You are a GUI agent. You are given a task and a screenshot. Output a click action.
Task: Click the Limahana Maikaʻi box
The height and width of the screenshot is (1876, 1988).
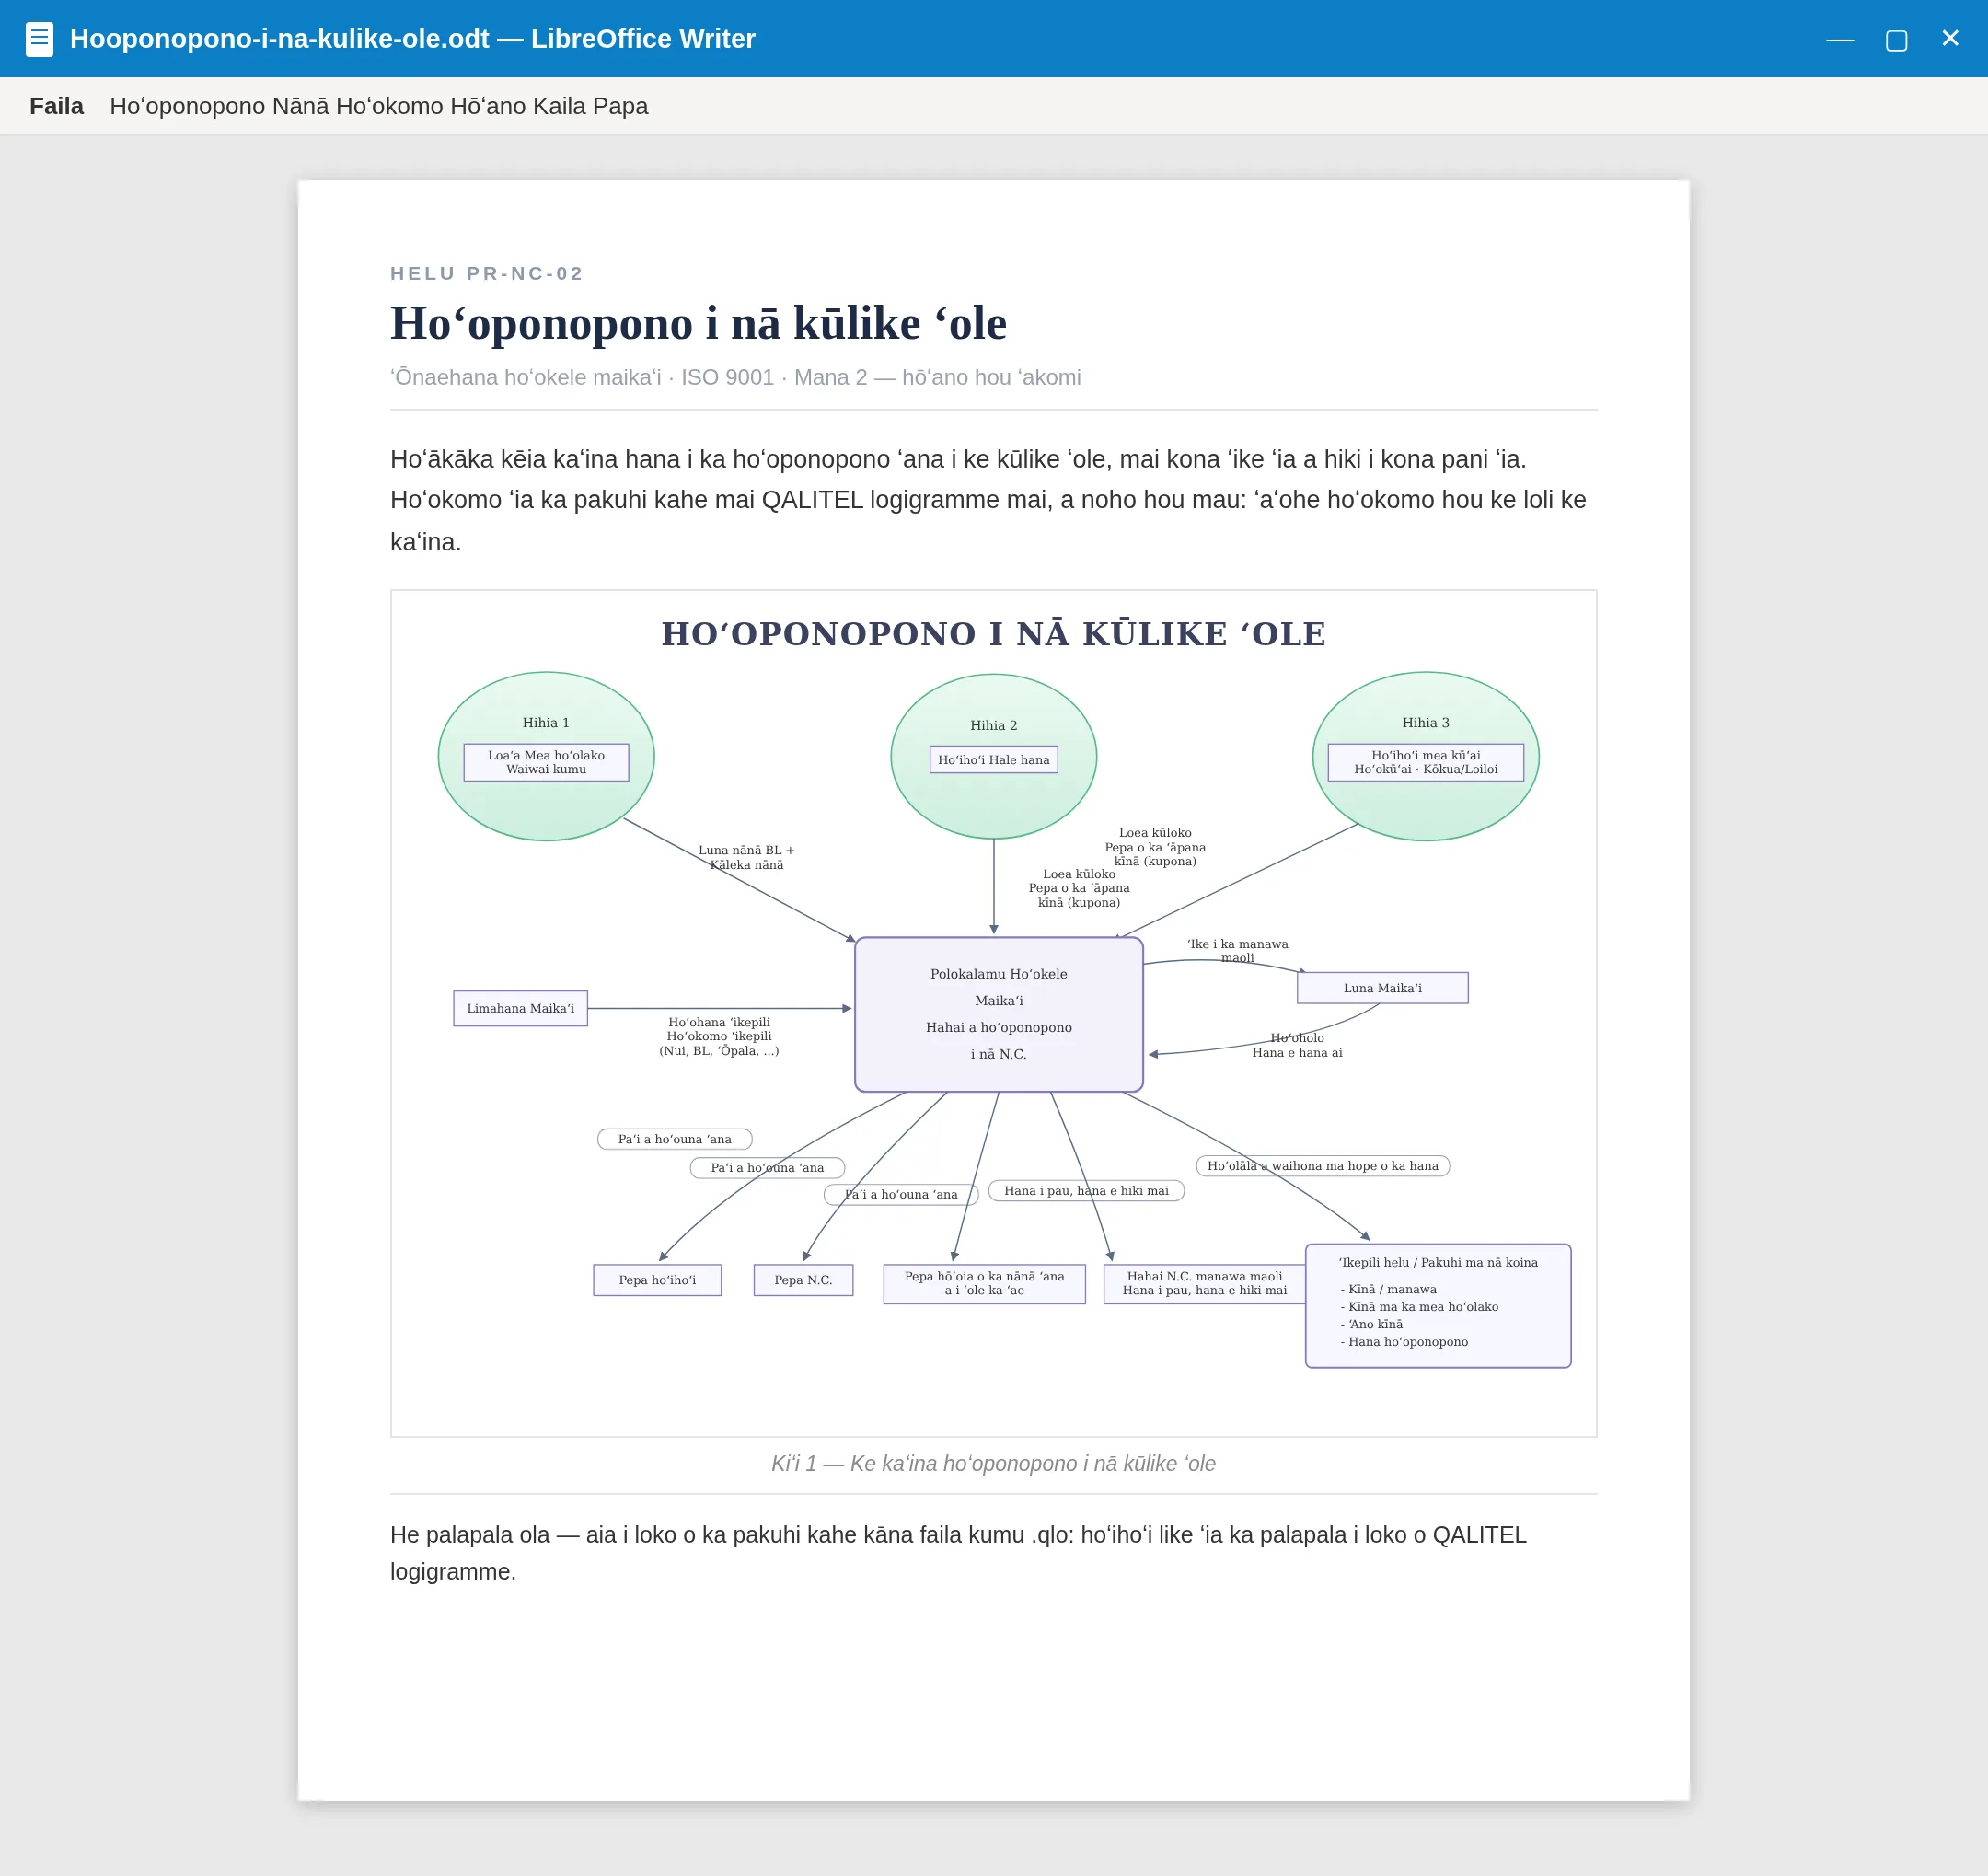[520, 1008]
